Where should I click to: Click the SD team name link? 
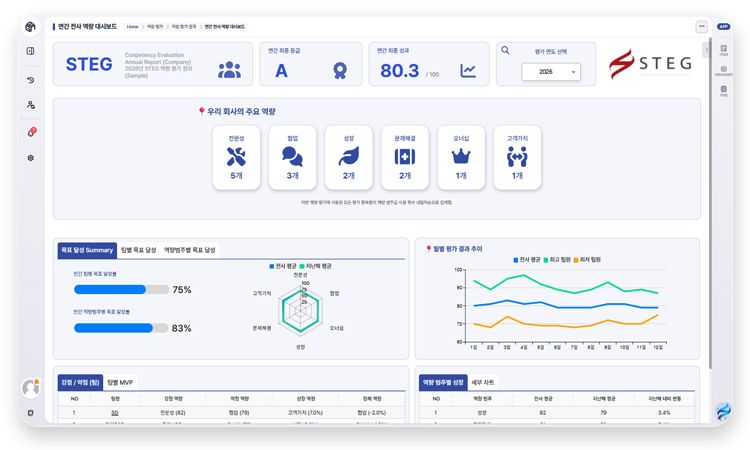coord(115,413)
